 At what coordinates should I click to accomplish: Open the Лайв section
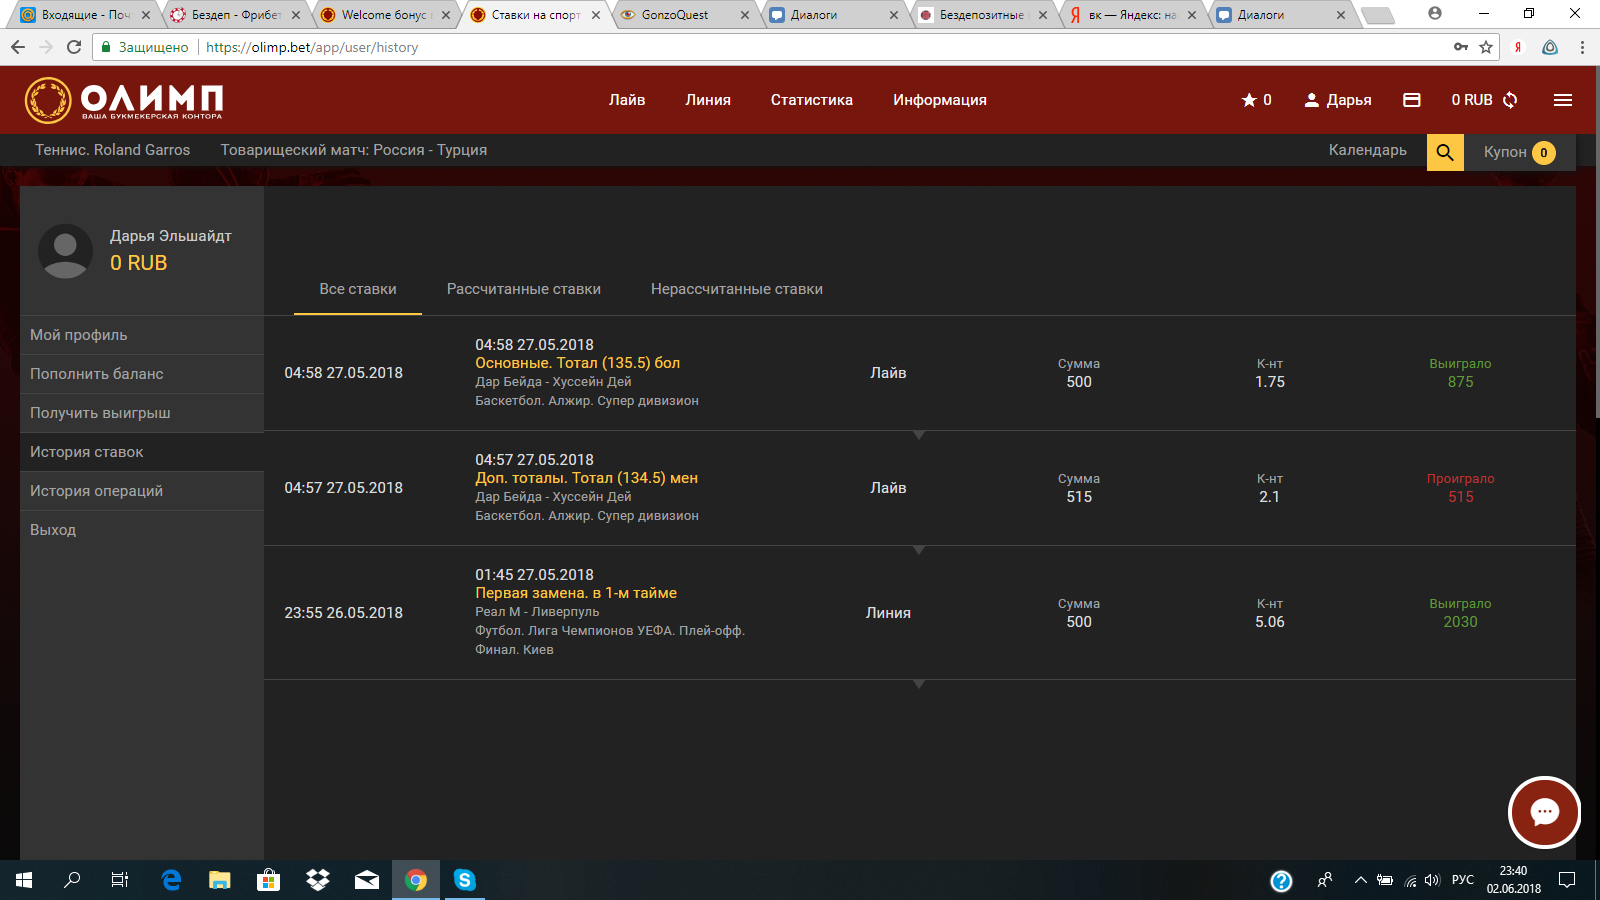[x=627, y=100]
